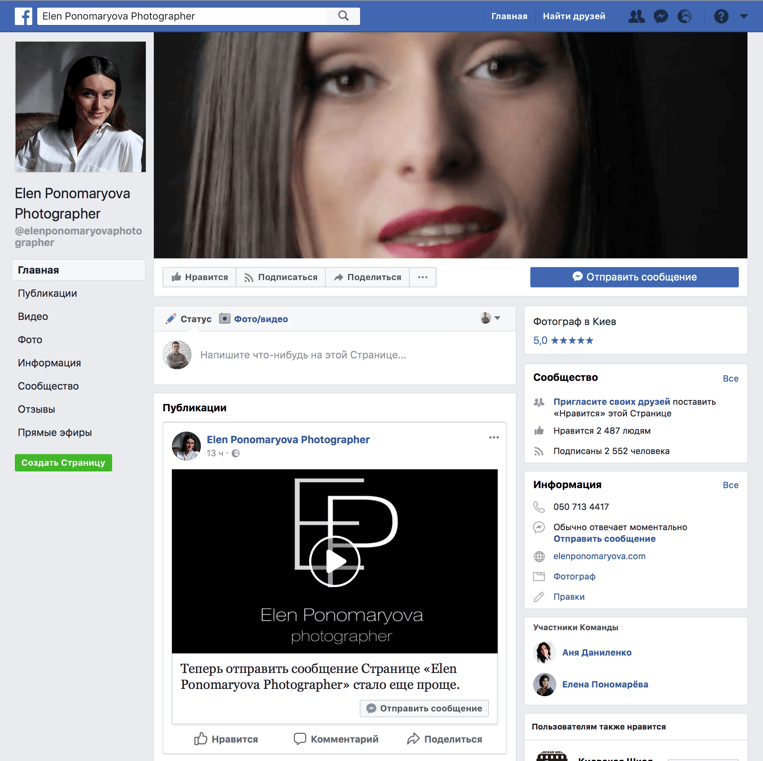Share the post via Поделиться

(445, 739)
